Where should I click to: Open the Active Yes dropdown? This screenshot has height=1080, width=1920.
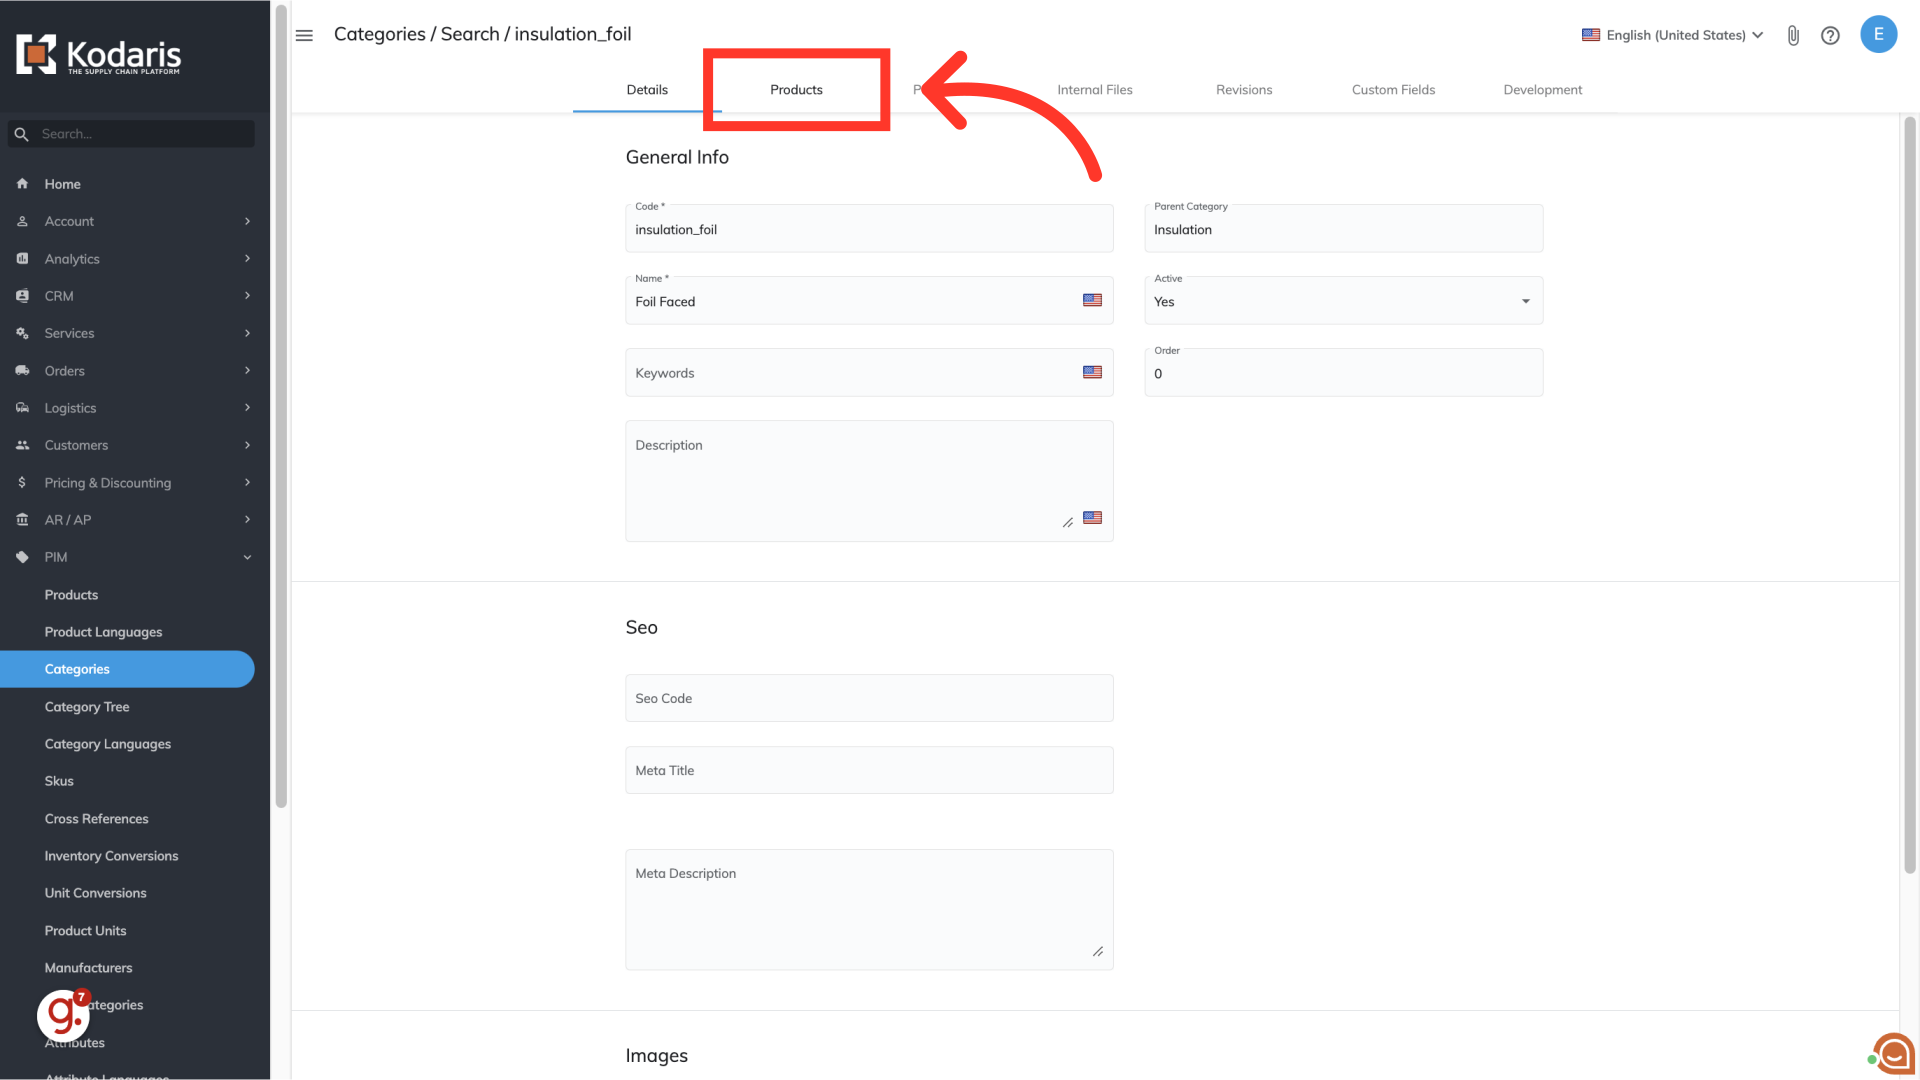1343,301
